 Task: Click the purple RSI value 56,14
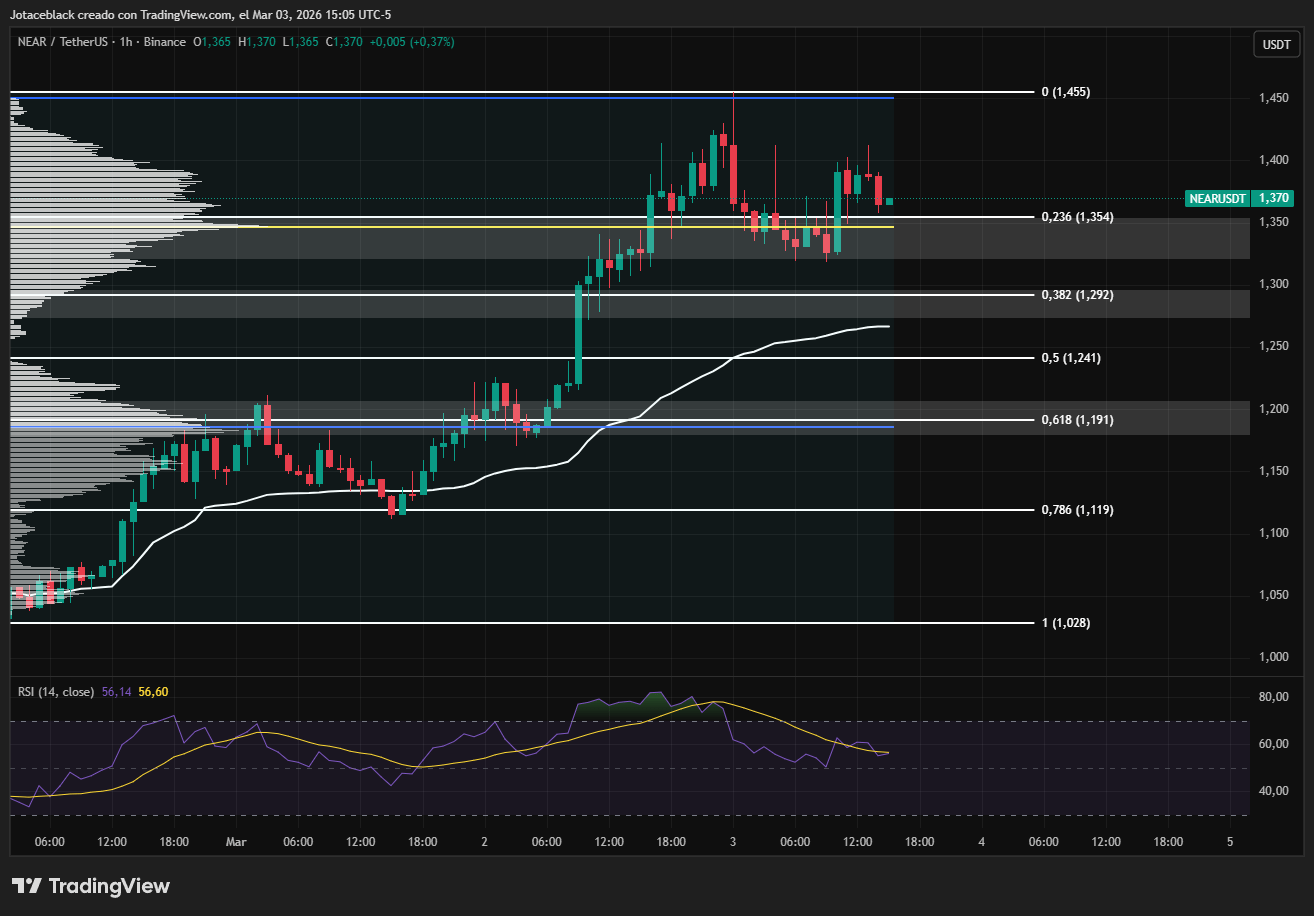(x=117, y=691)
